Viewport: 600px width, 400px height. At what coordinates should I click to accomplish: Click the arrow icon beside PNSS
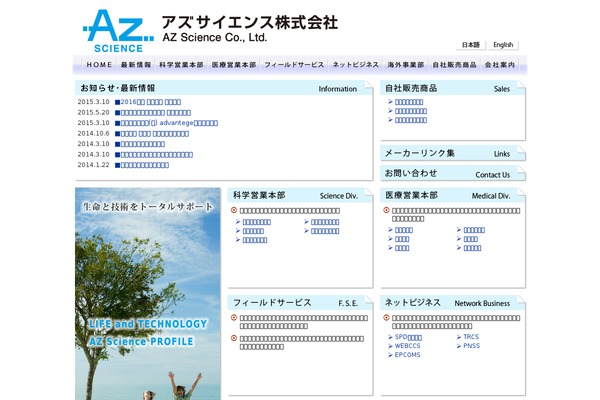click(x=459, y=346)
